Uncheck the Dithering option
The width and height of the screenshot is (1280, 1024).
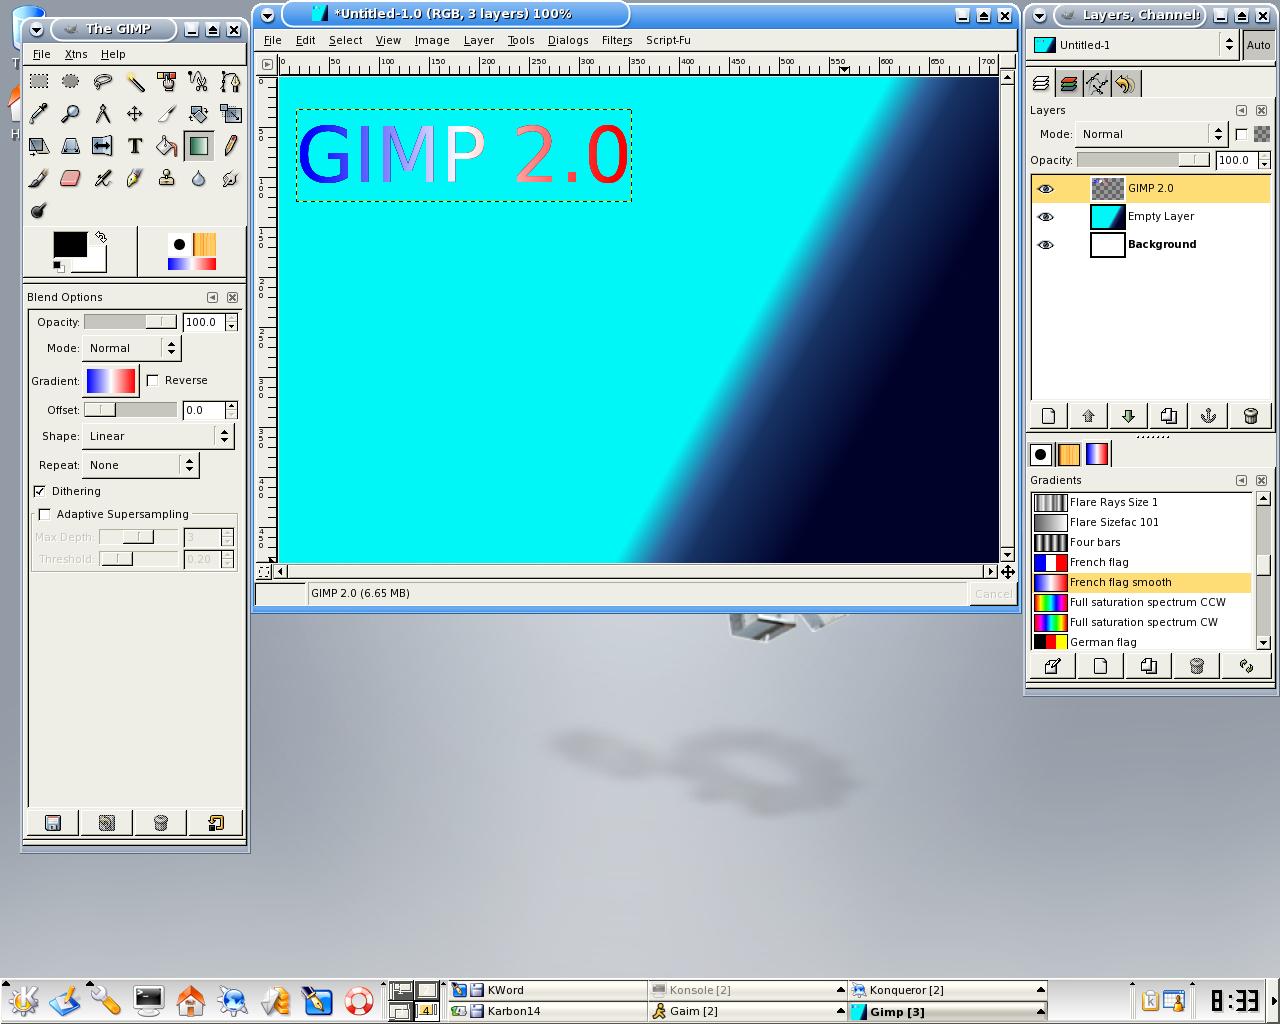[x=40, y=491]
